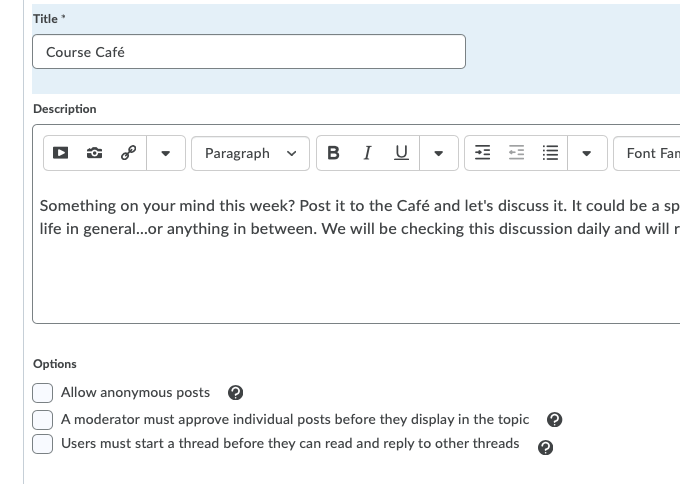Viewport: 680px width, 484px height.
Task: Enable Allow anonymous posts checkbox
Action: pyautogui.click(x=43, y=393)
